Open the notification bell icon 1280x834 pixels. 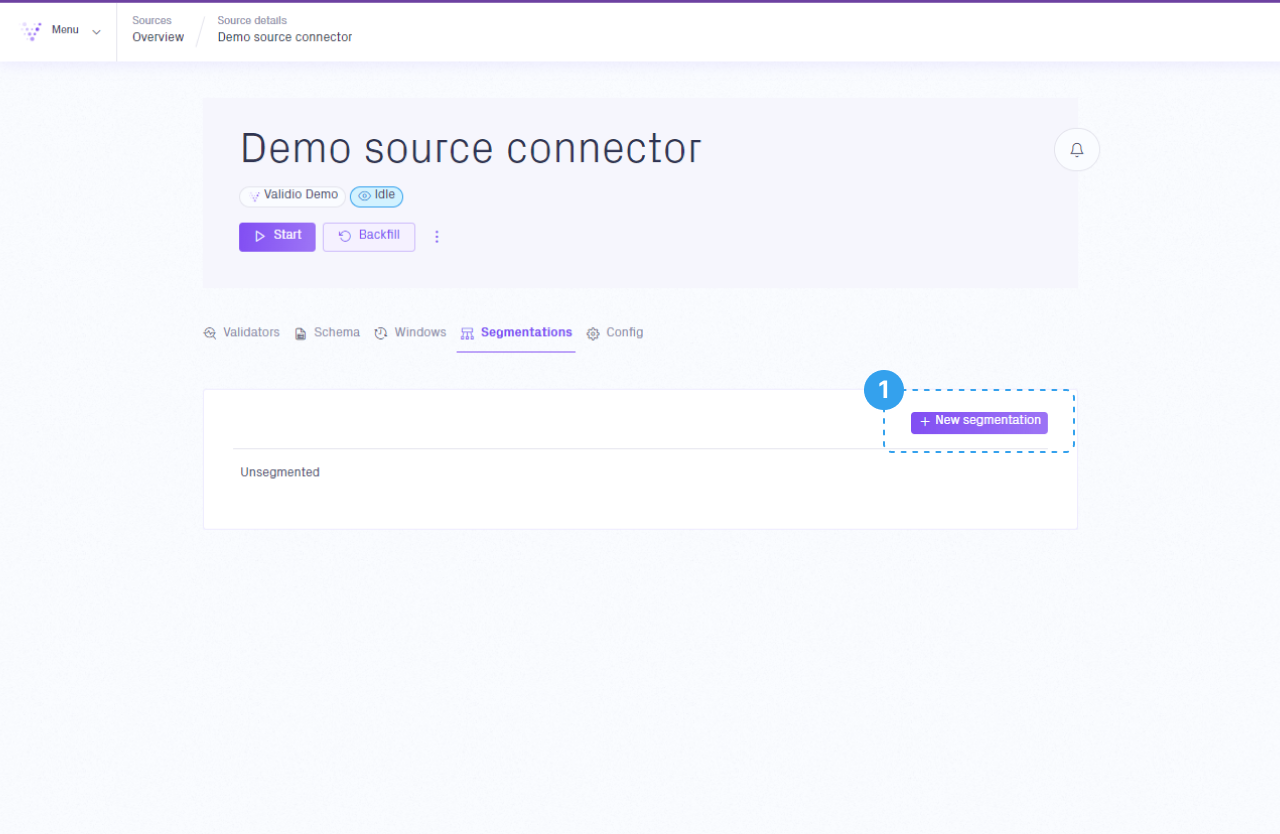tap(1077, 150)
